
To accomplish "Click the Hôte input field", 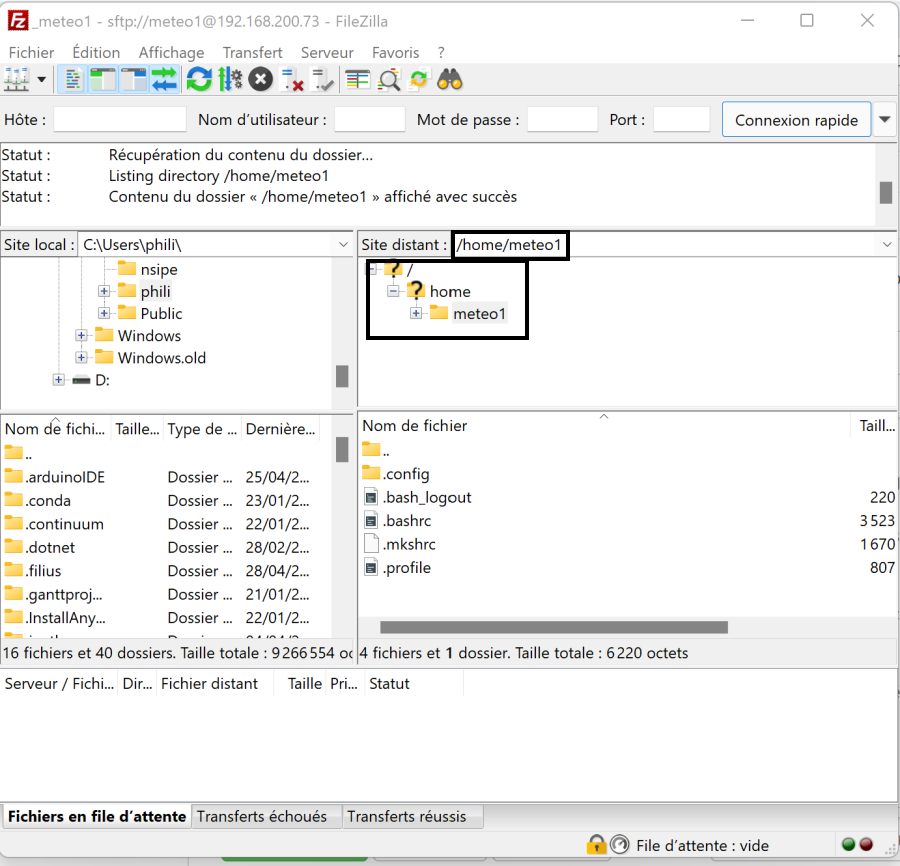I will coord(120,120).
